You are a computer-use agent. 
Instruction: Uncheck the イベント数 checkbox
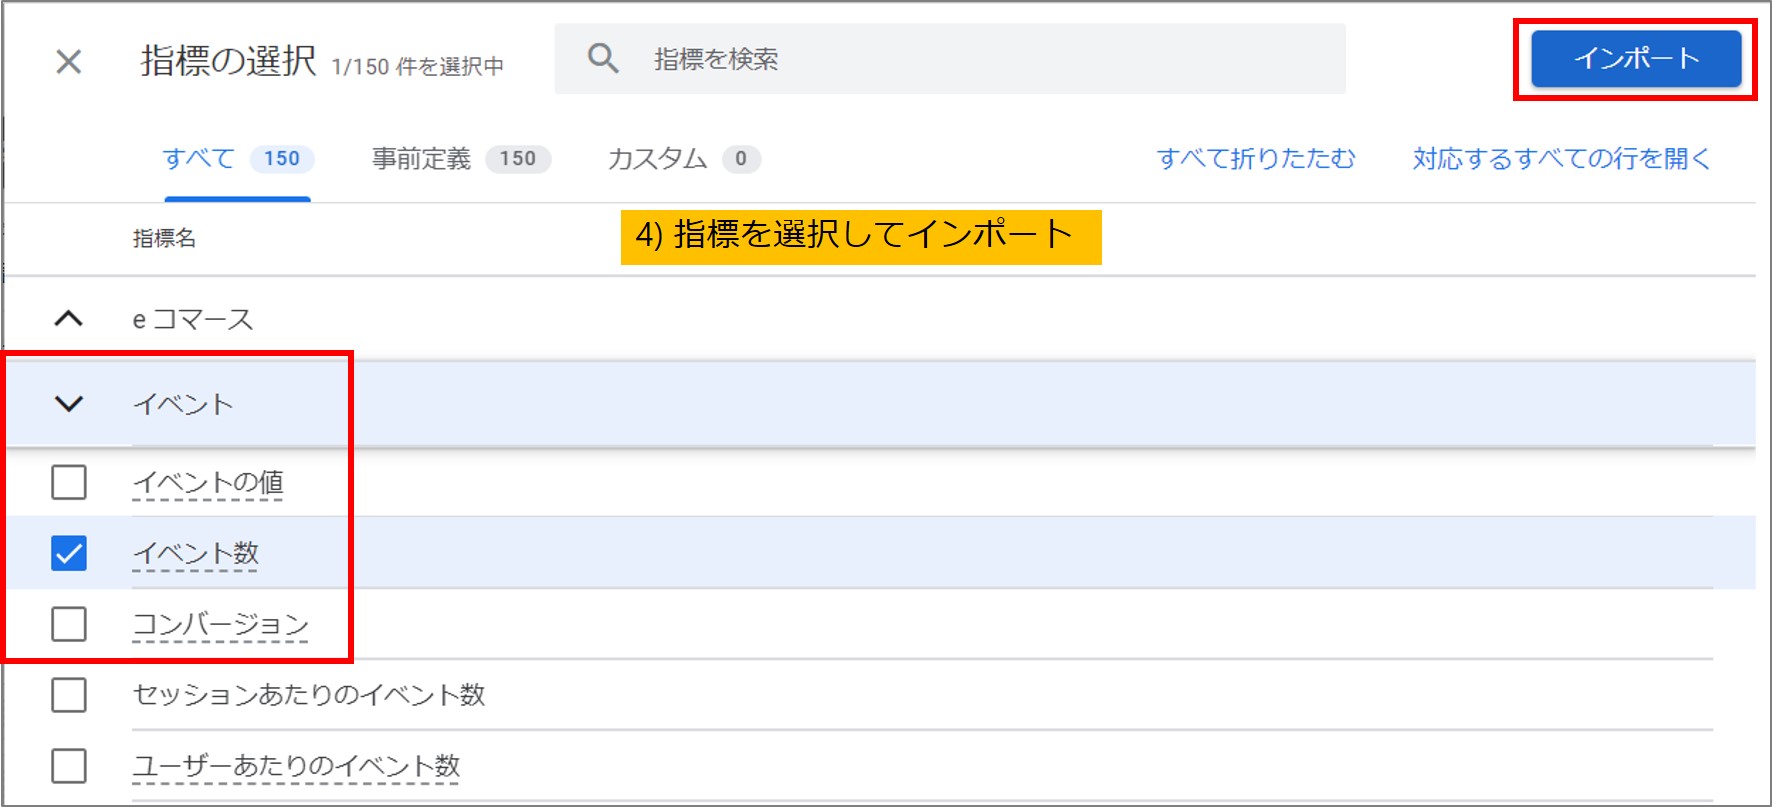[69, 553]
